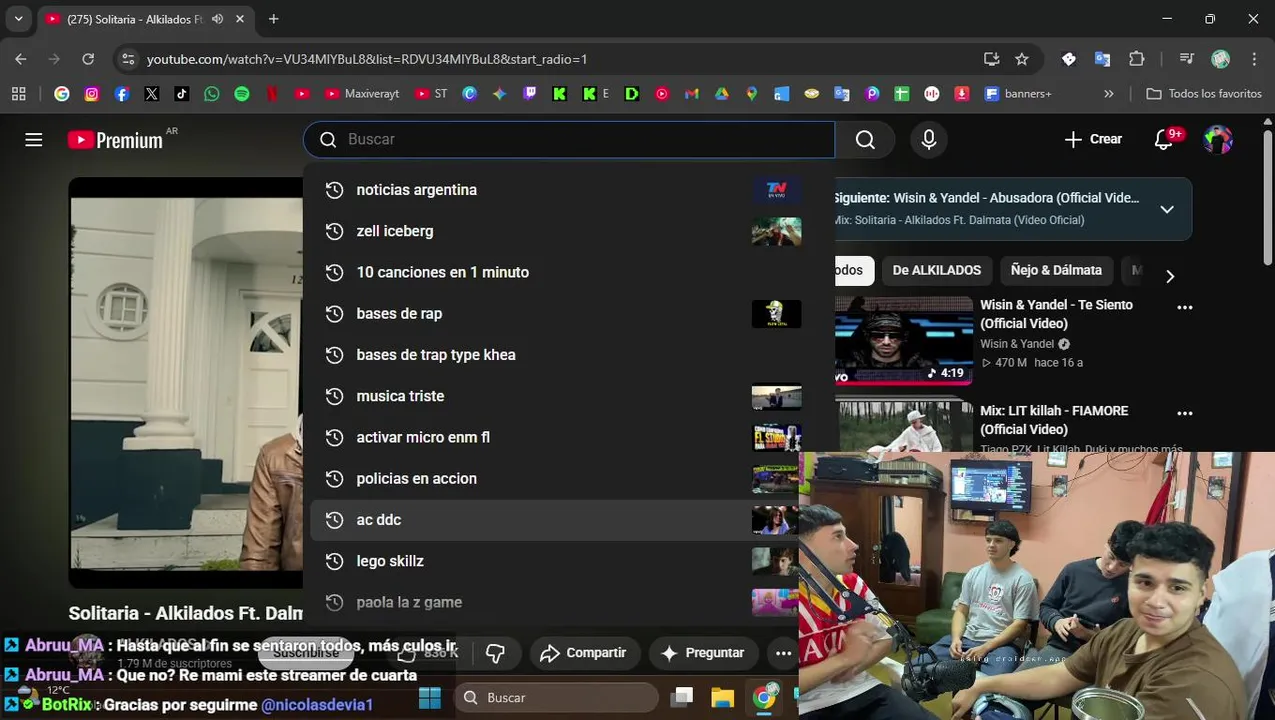The width and height of the screenshot is (1275, 720).
Task: Dislike the video with thumbs-down button
Action: 495,653
